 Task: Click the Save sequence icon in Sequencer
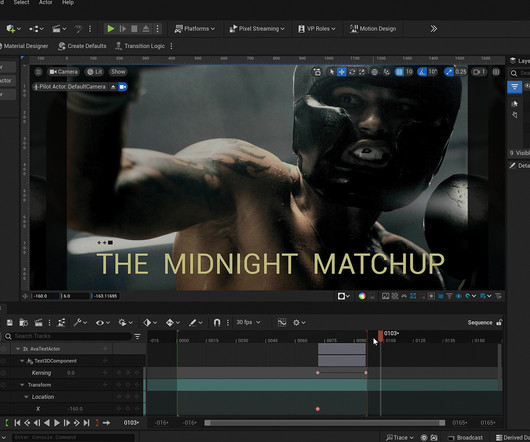[9, 323]
